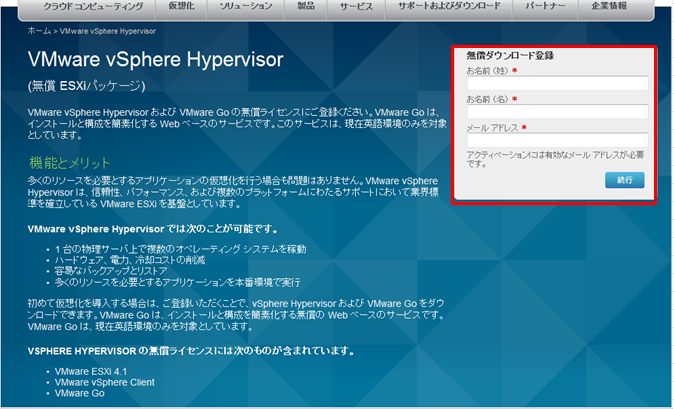This screenshot has height=409, width=674.
Task: Click the では次のことが可能です bold heading
Action: tap(153, 229)
